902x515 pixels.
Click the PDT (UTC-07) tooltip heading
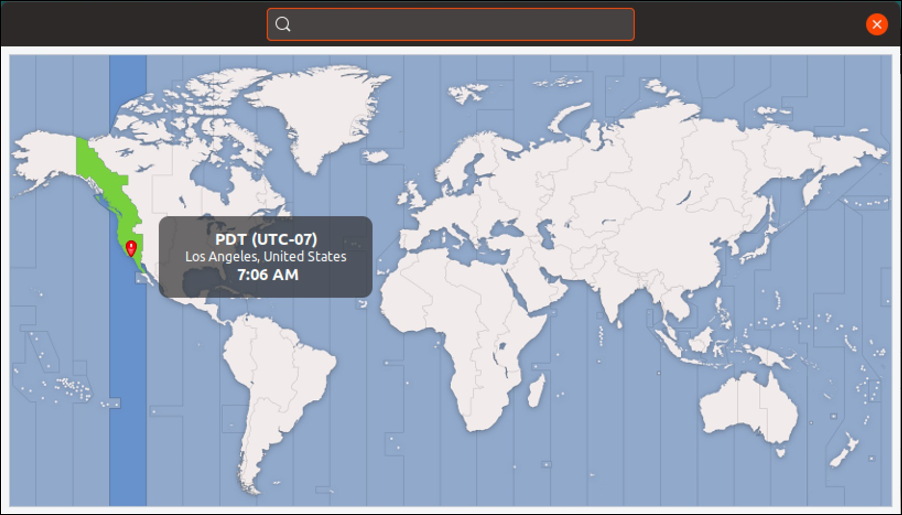point(266,239)
